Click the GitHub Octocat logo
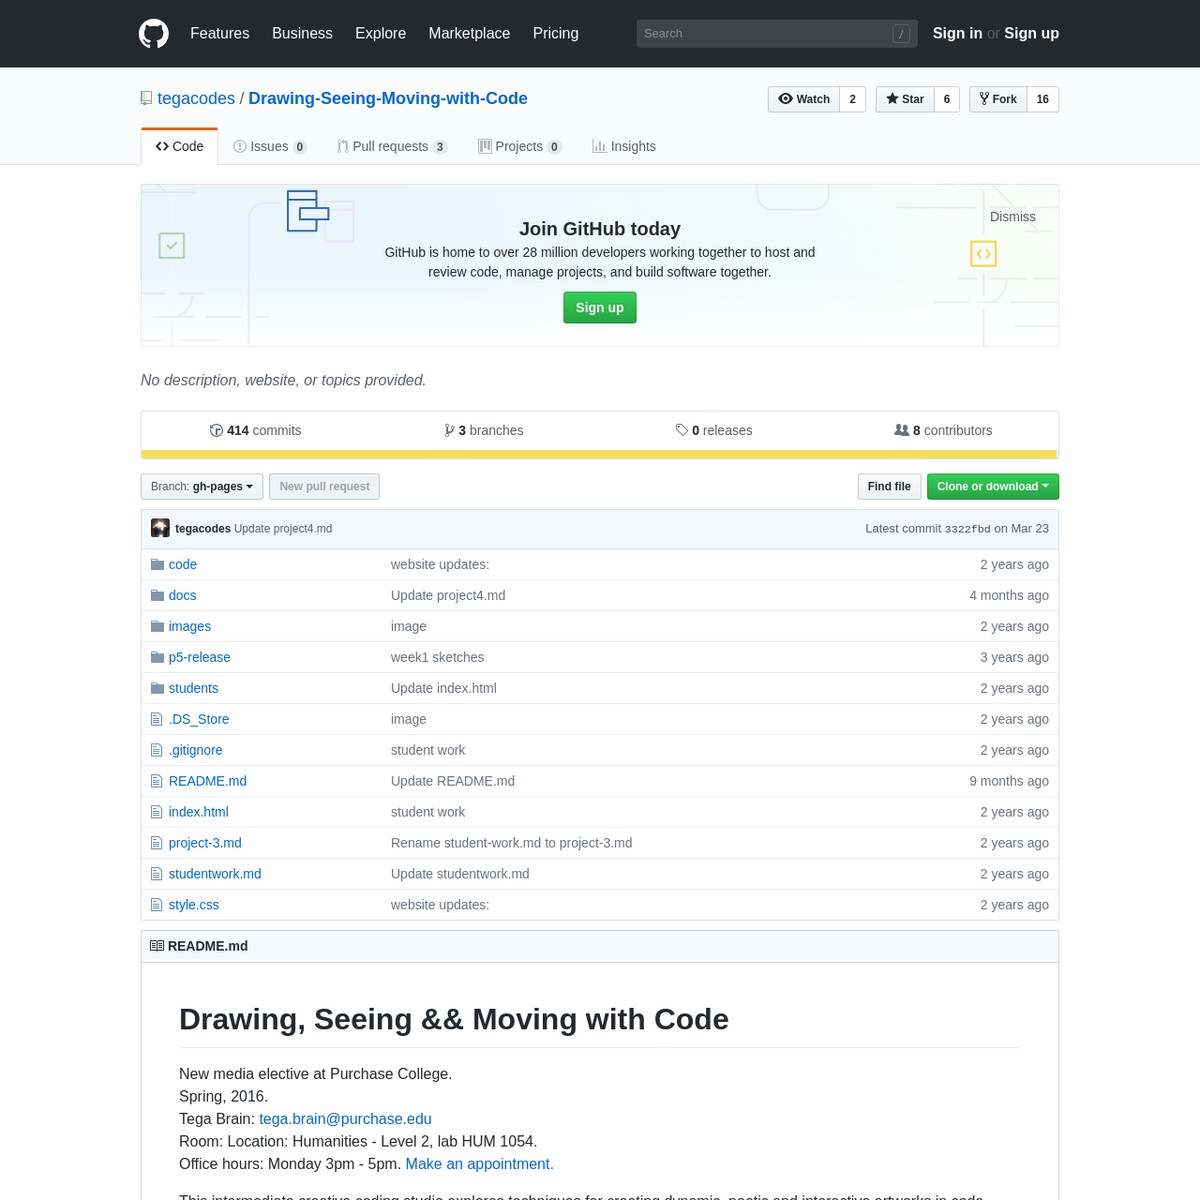The width and height of the screenshot is (1200, 1200). coord(153,33)
